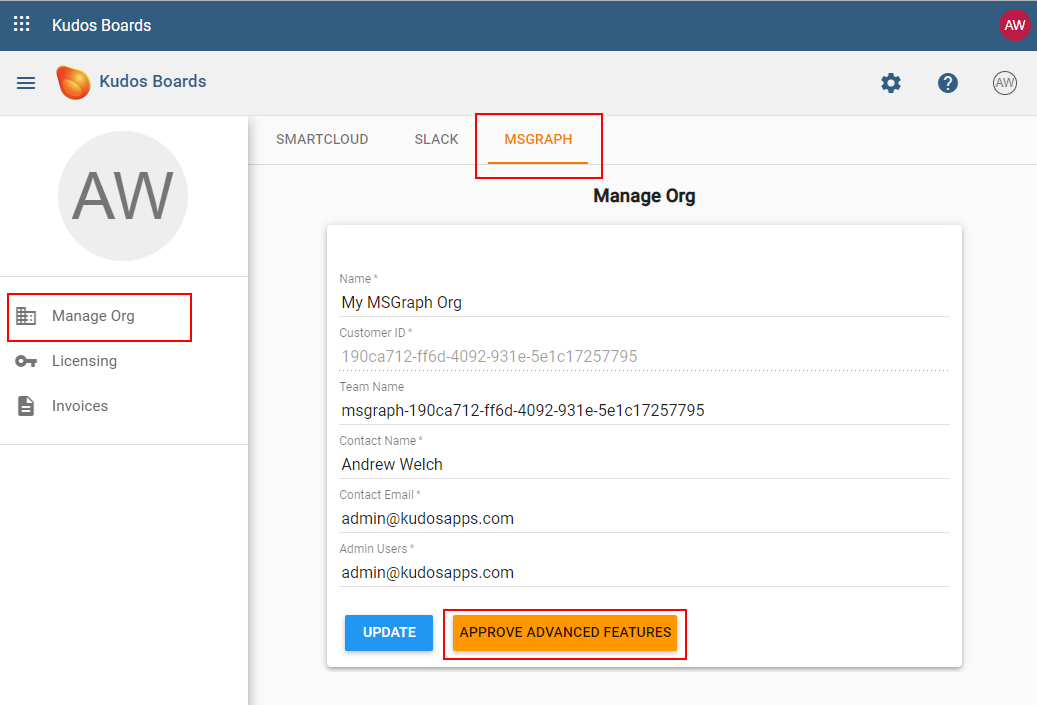Open the settings gear icon
Image resolution: width=1037 pixels, height=705 pixels.
891,83
